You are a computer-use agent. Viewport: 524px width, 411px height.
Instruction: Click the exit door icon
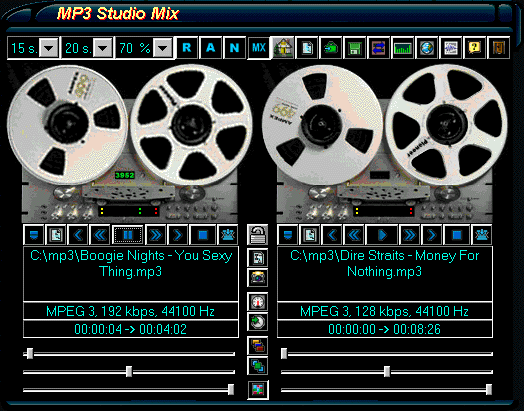(499, 48)
